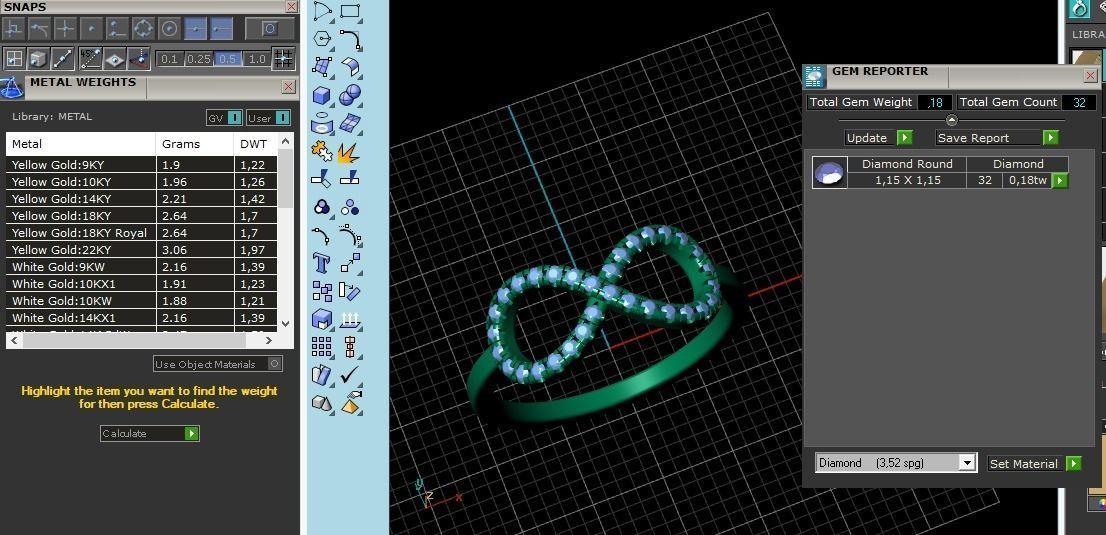1106x535 pixels.
Task: Click the Set Material button
Action: click(x=1034, y=464)
